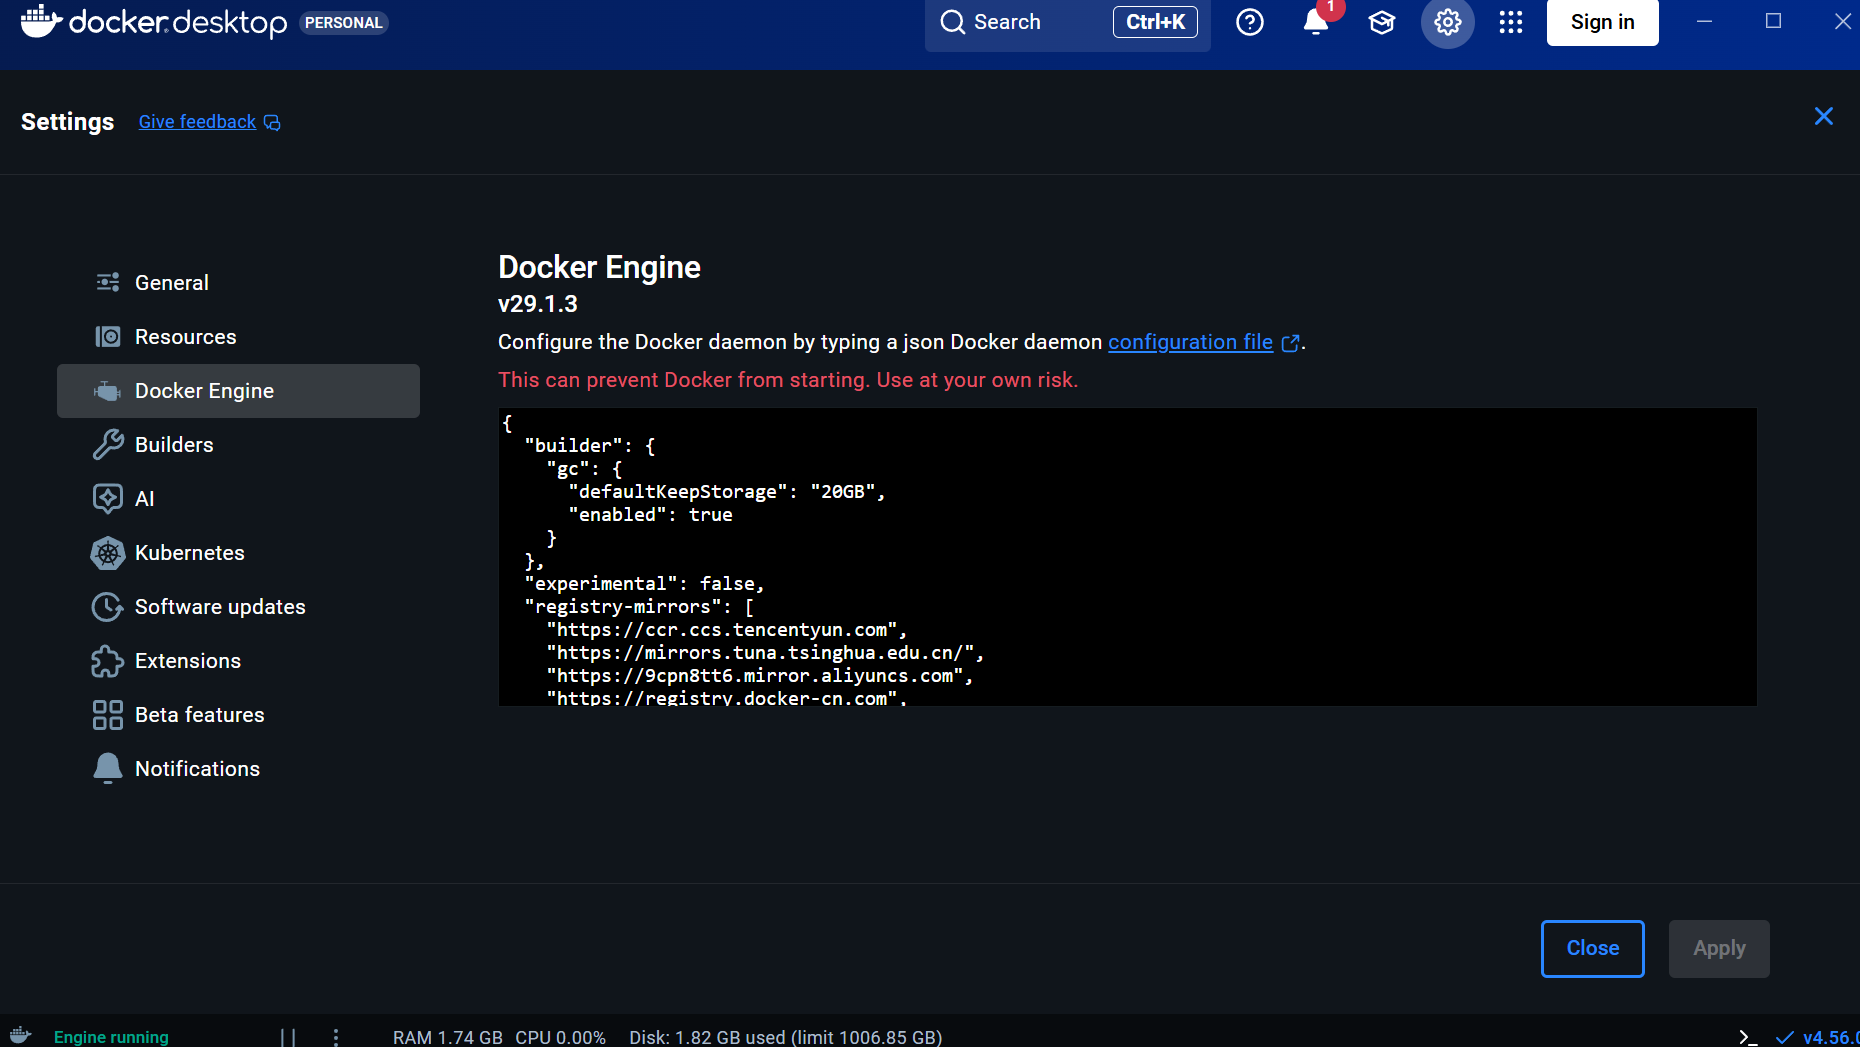Image resolution: width=1860 pixels, height=1047 pixels.
Task: Click the General sliders icon
Action: pos(108,282)
